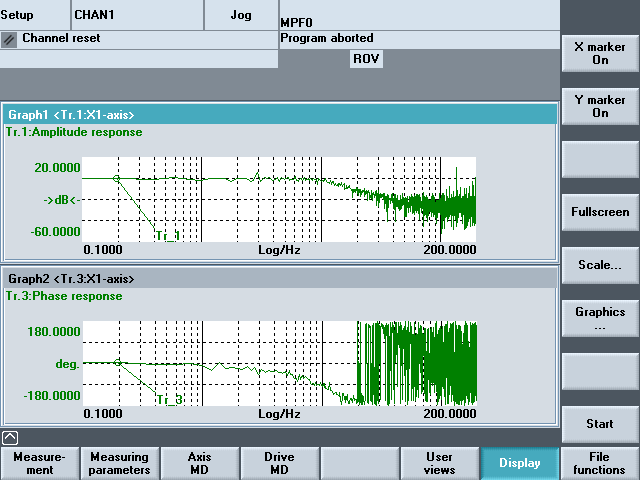Image resolution: width=640 pixels, height=480 pixels.
Task: Open the Drive MD softkey
Action: pos(280,463)
